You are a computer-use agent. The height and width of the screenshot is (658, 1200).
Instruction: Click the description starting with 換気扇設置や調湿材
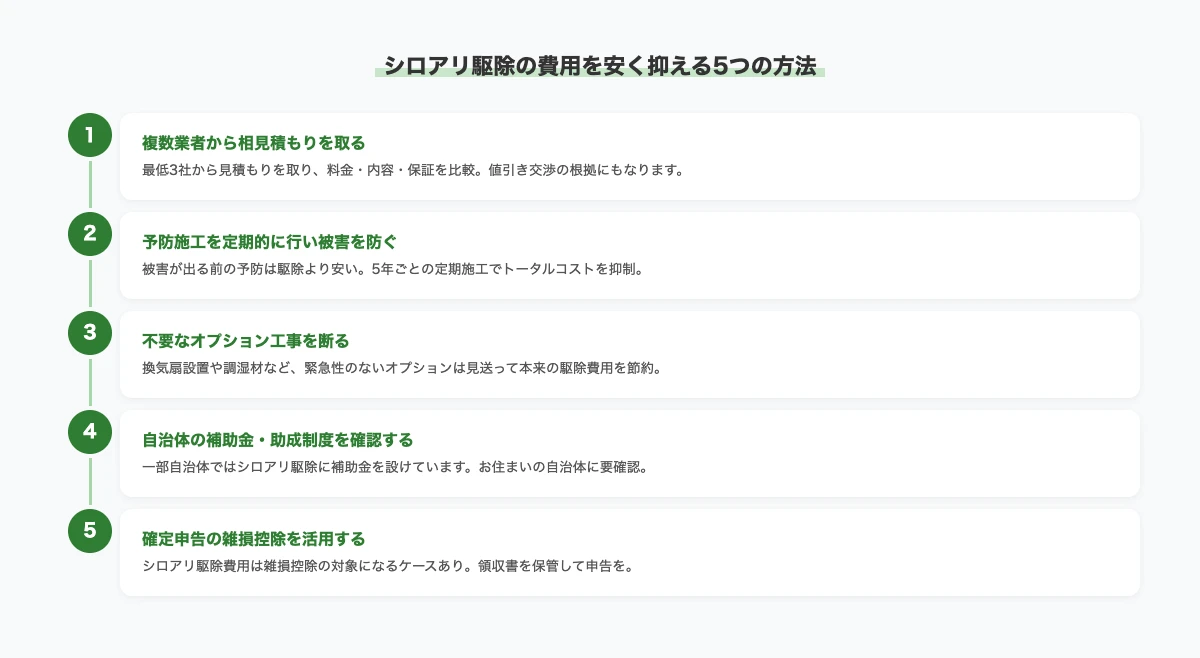[x=402, y=367]
